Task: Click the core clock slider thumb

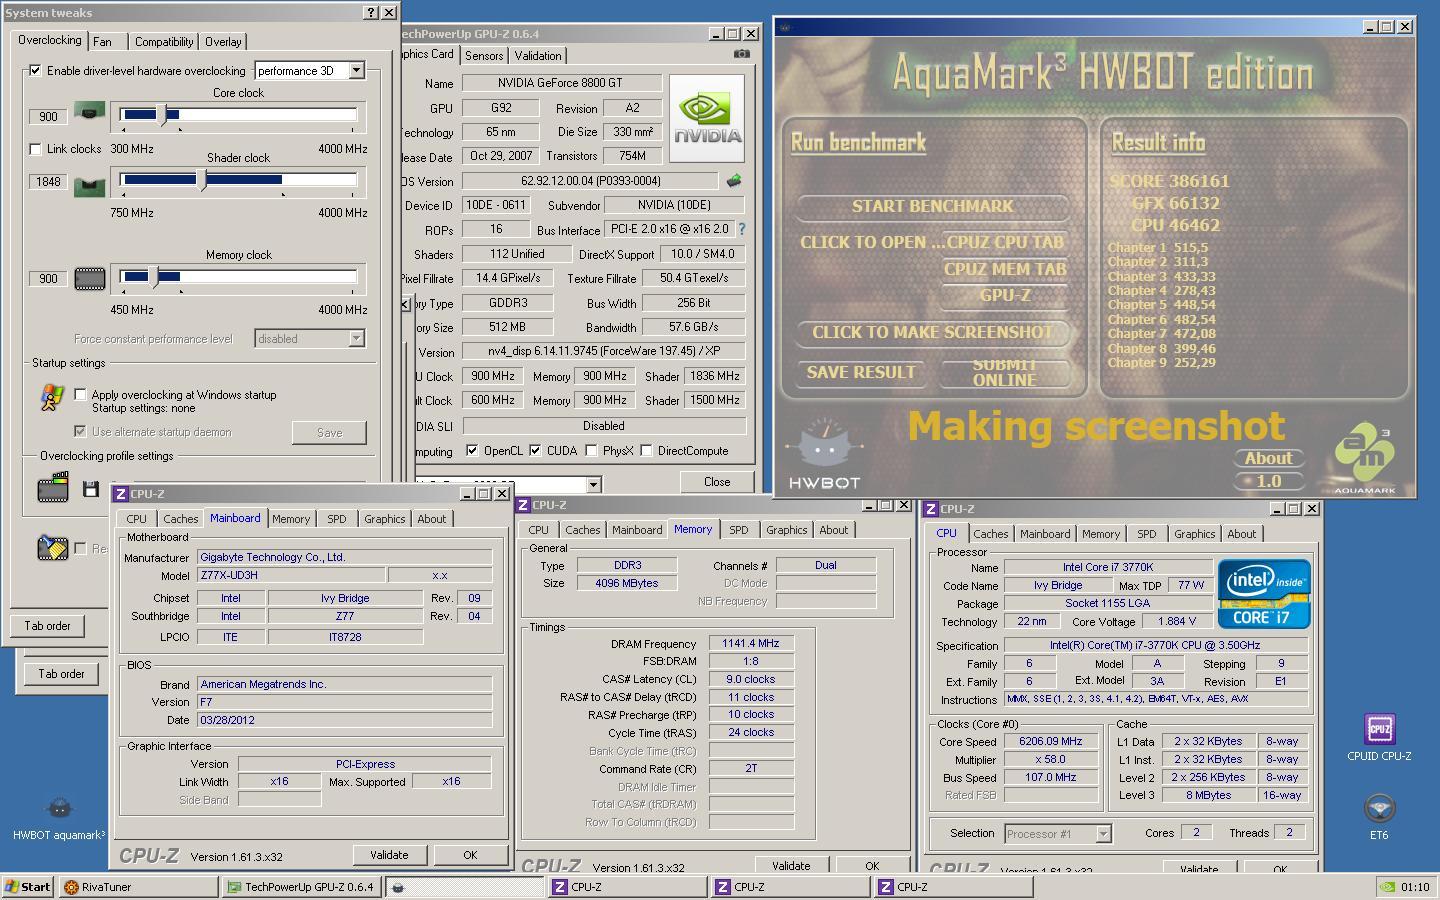Action: [x=165, y=115]
